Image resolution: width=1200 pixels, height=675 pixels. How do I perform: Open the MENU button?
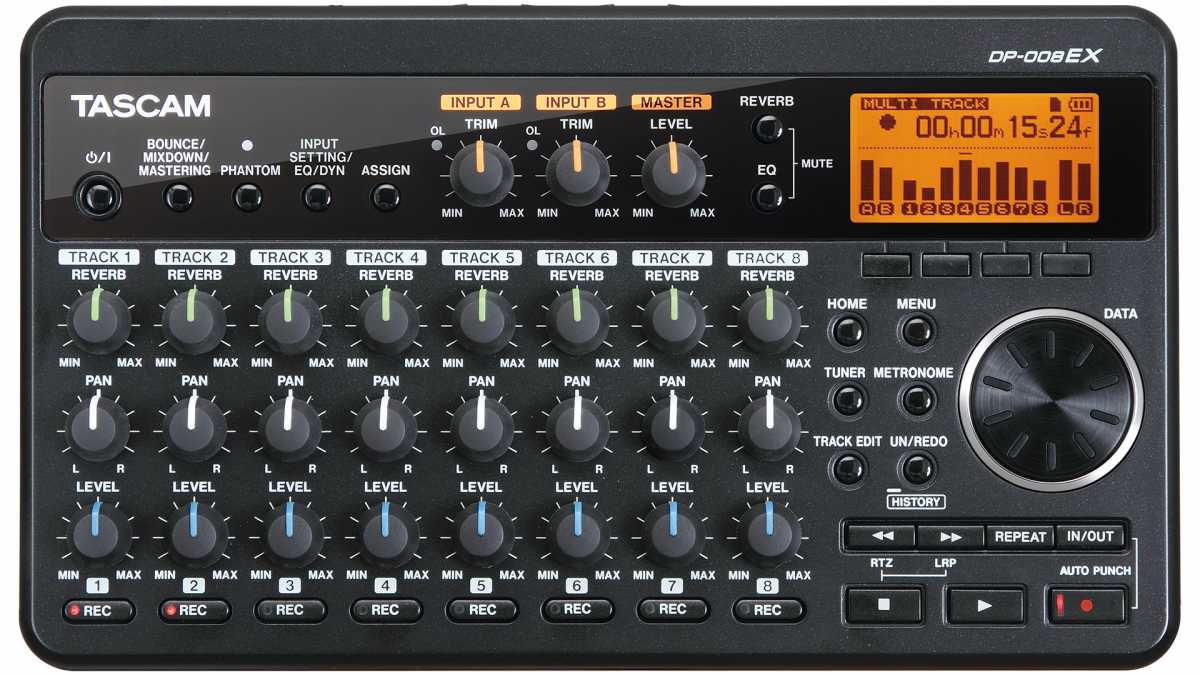pos(916,331)
